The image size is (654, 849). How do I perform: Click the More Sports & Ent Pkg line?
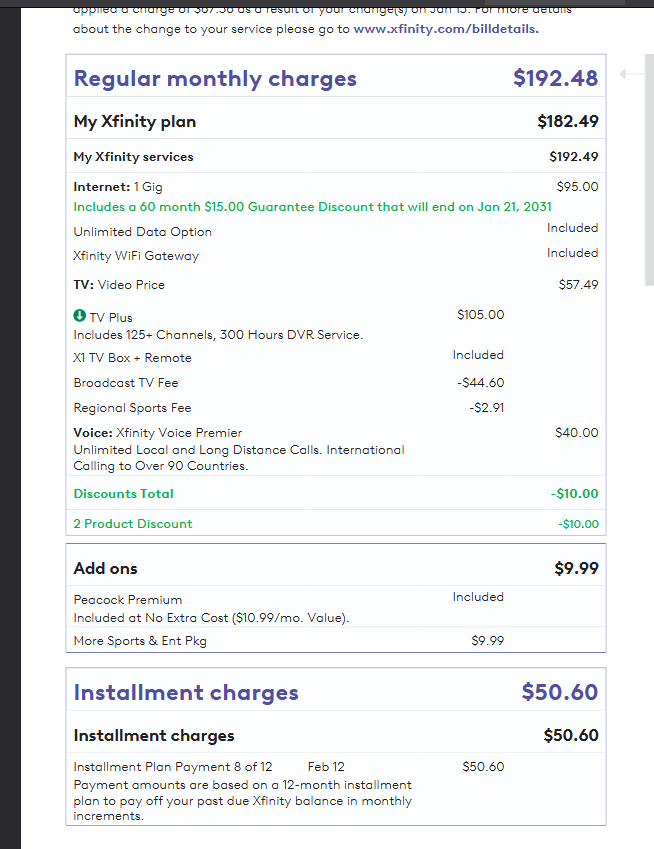(140, 641)
